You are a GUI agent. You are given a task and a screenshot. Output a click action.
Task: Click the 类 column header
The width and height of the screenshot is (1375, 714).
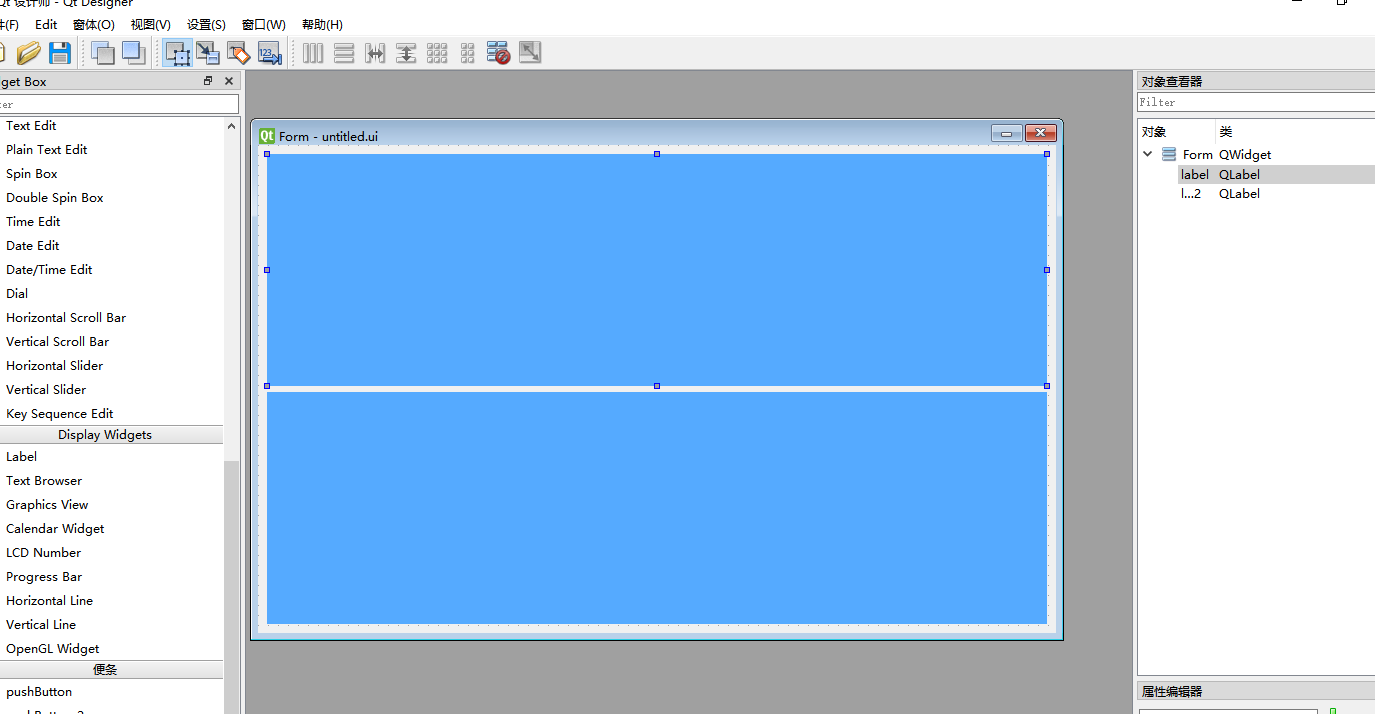pyautogui.click(x=1296, y=132)
